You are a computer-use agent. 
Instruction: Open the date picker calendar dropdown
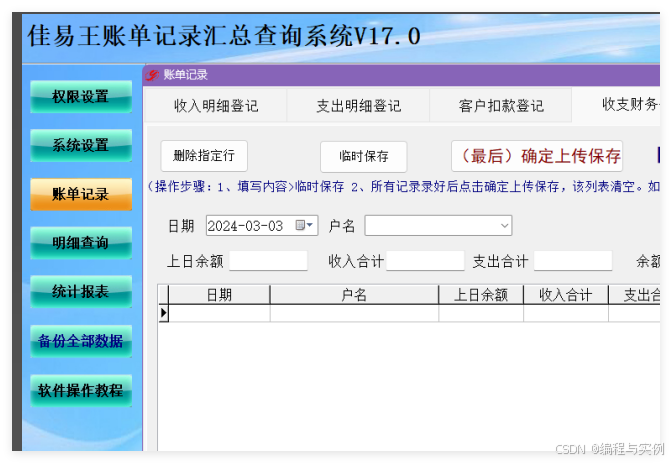305,225
